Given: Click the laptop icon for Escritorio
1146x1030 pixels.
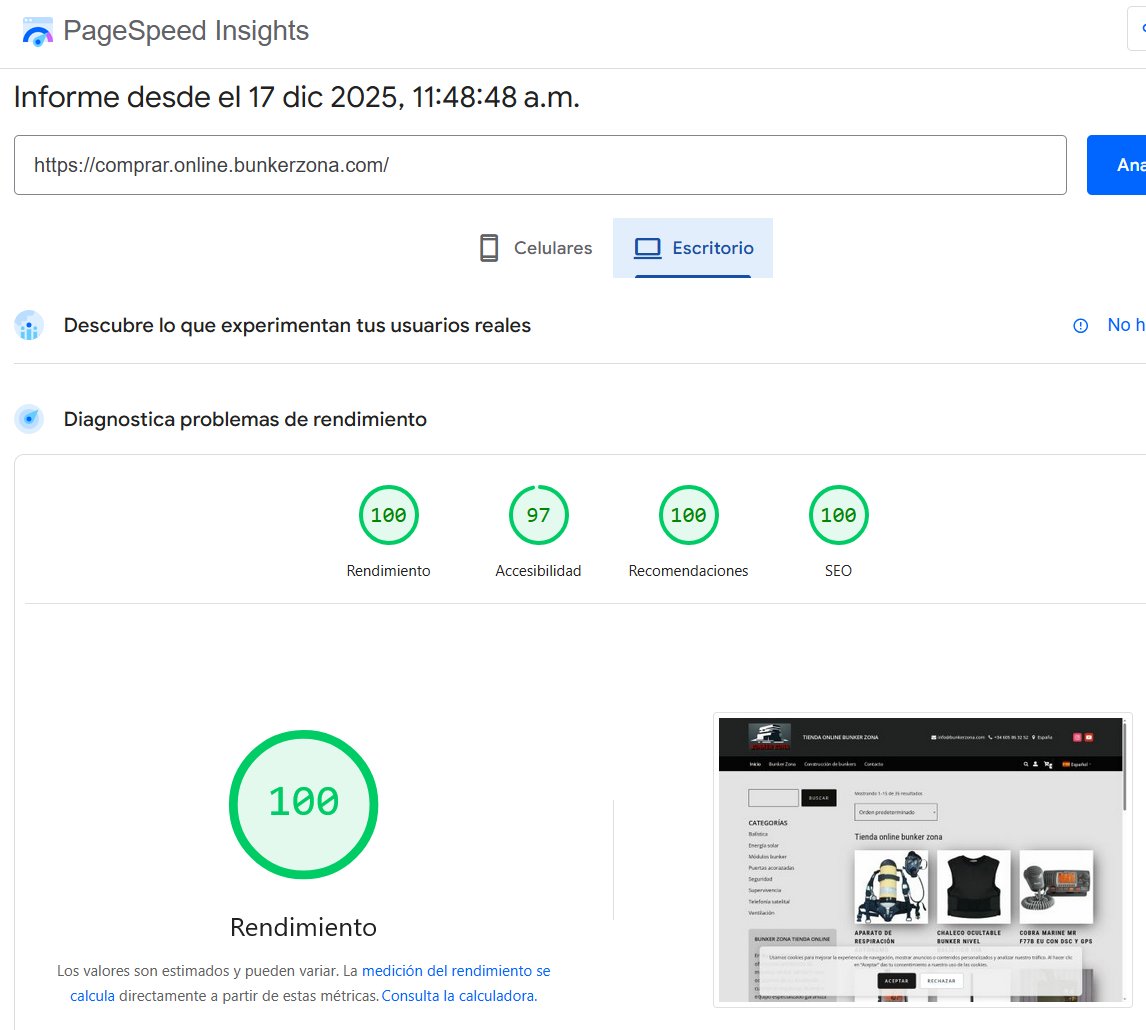Looking at the screenshot, I should (648, 248).
